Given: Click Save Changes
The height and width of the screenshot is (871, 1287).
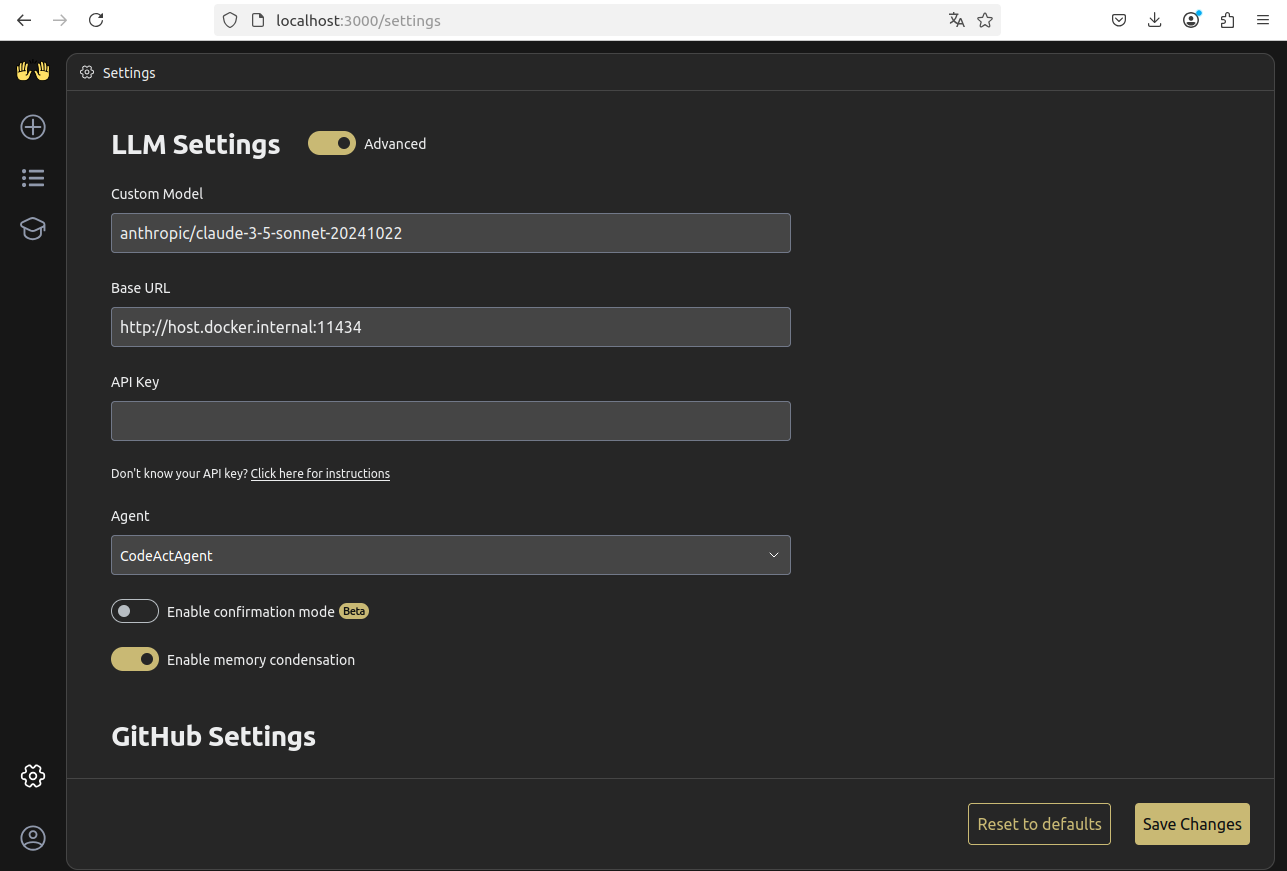Looking at the screenshot, I should click(1191, 823).
